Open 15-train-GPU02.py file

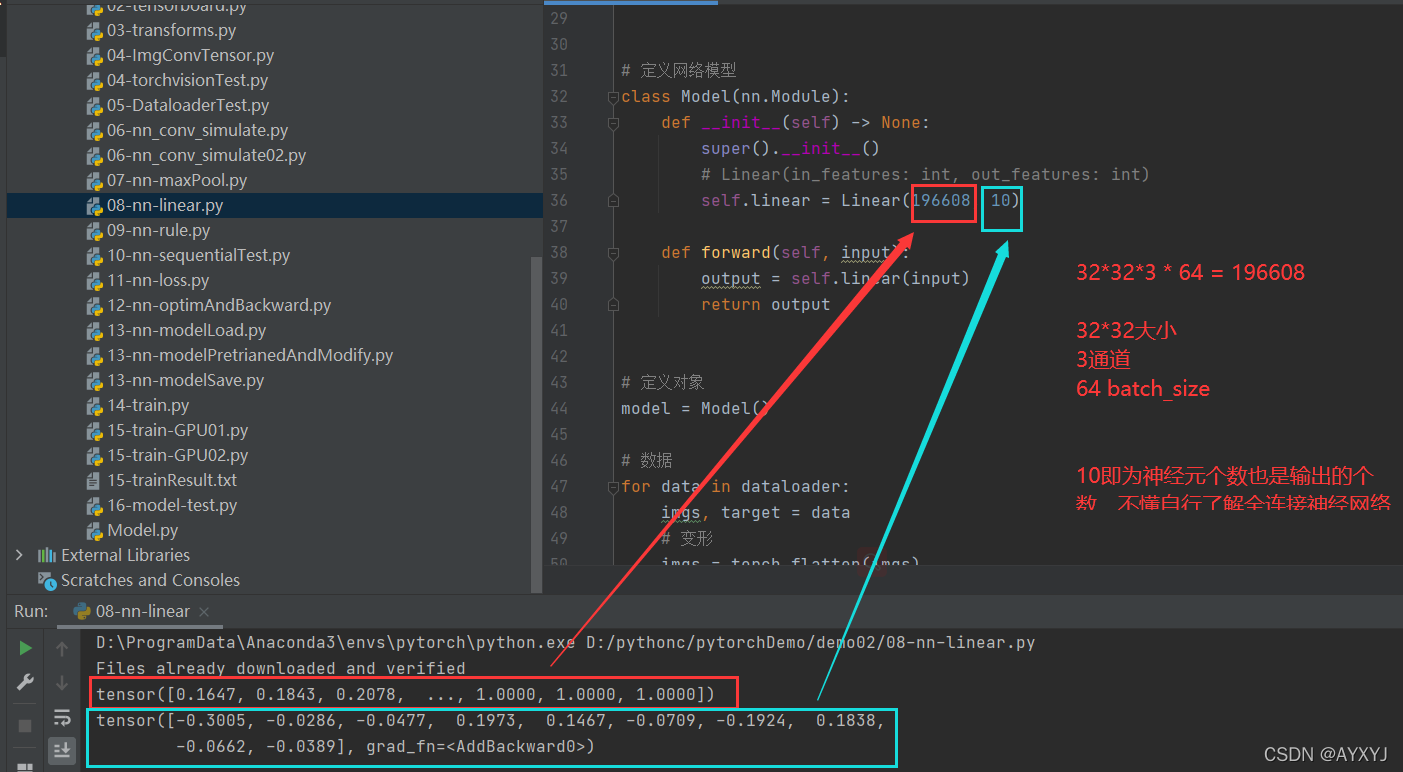point(177,455)
